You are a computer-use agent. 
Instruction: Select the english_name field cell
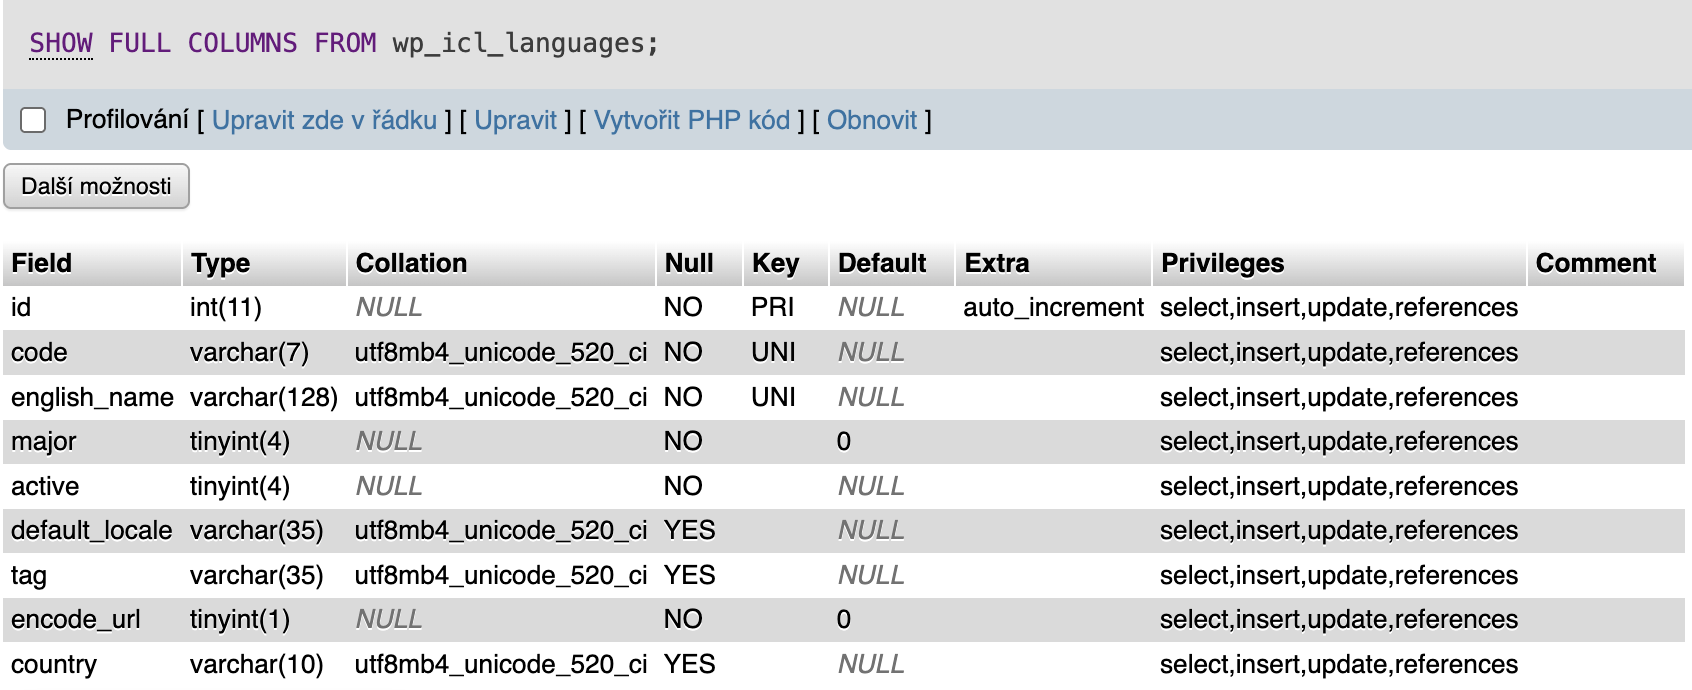92,397
